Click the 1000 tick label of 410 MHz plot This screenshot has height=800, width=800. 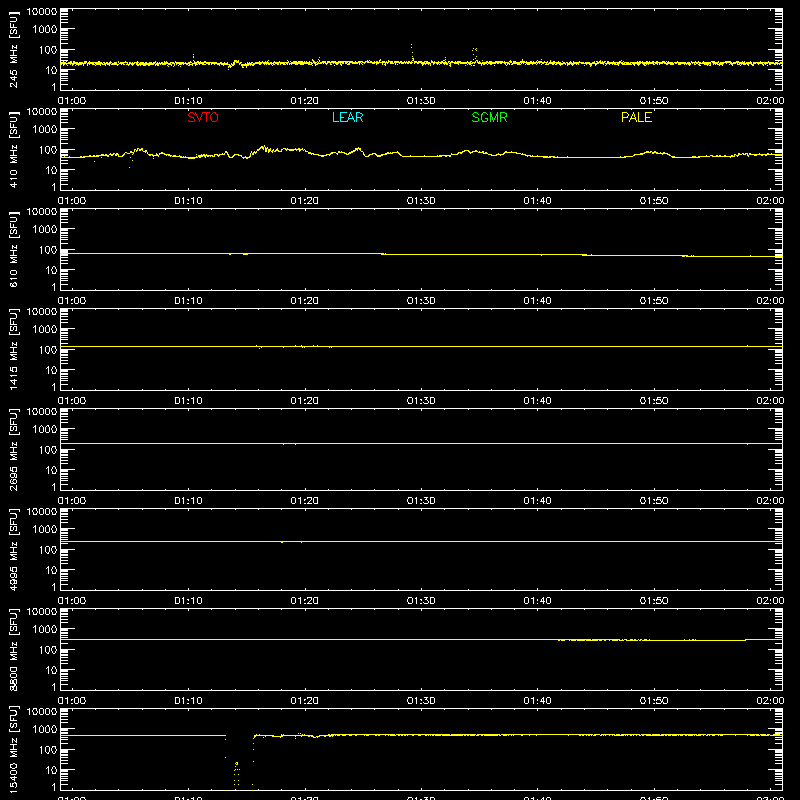tap(45, 130)
